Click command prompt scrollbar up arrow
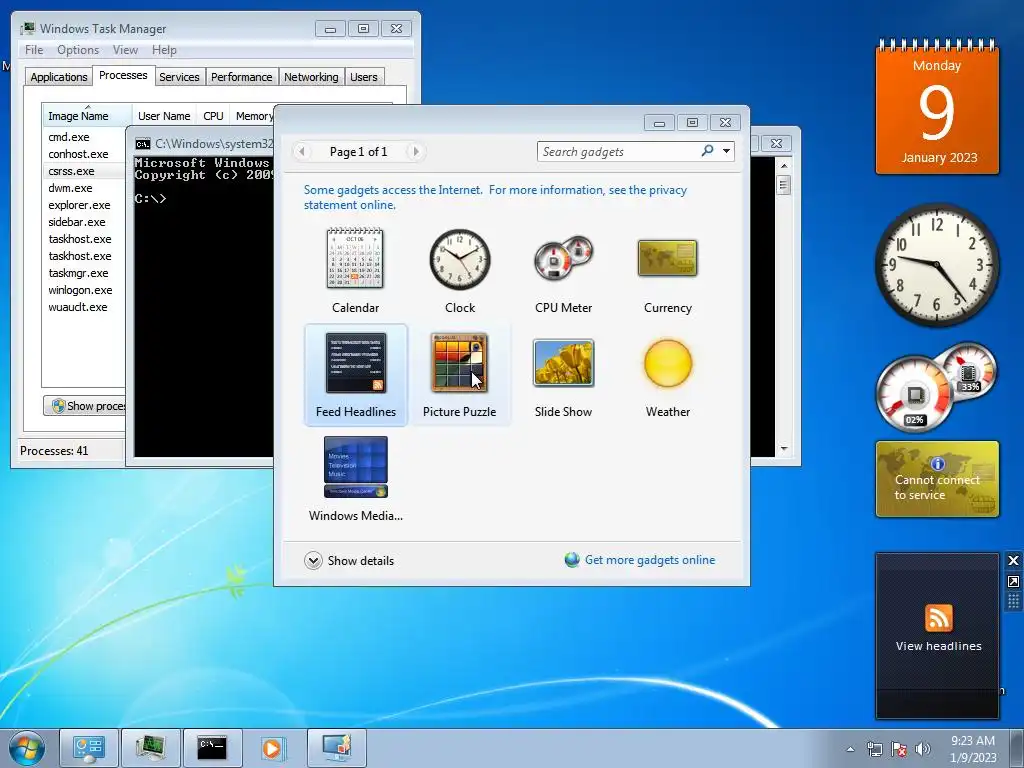 pyautogui.click(x=784, y=166)
